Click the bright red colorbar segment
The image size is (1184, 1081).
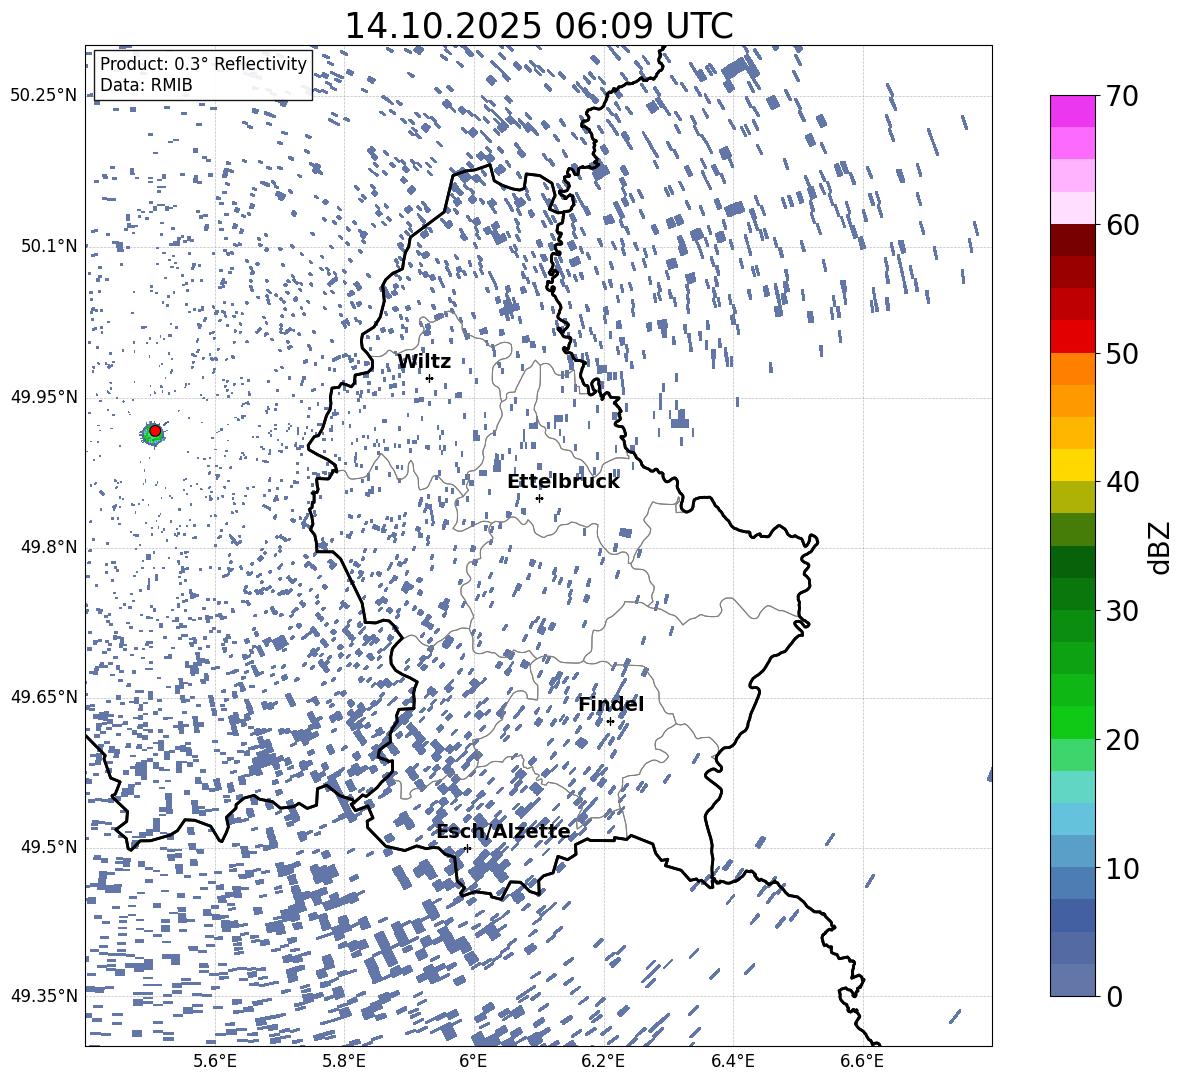point(1073,337)
